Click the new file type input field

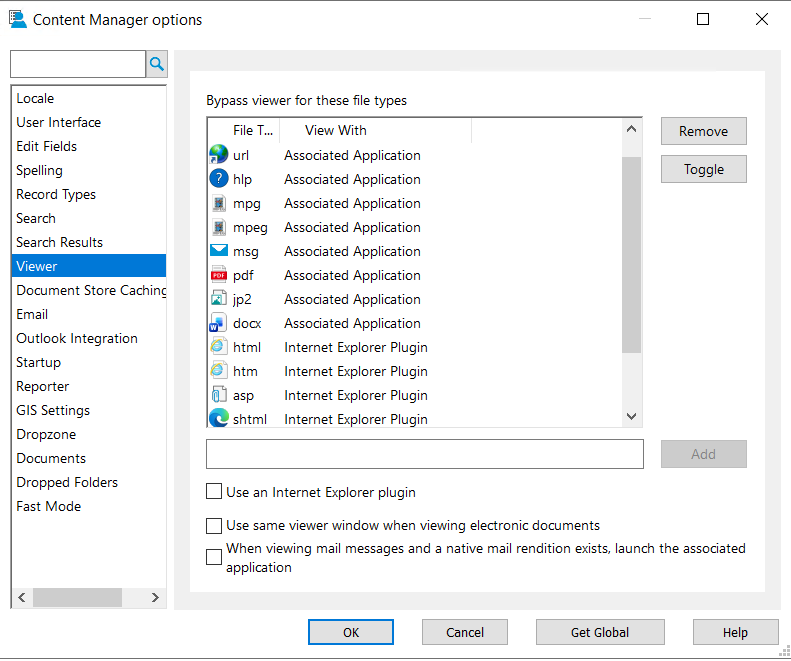425,454
